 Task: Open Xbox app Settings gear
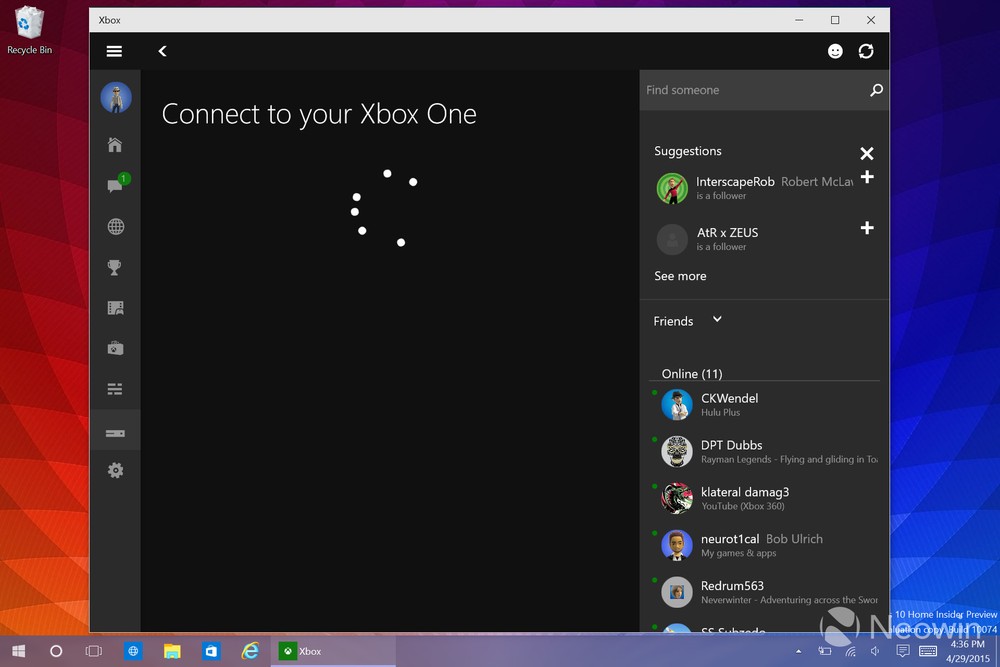(x=115, y=469)
